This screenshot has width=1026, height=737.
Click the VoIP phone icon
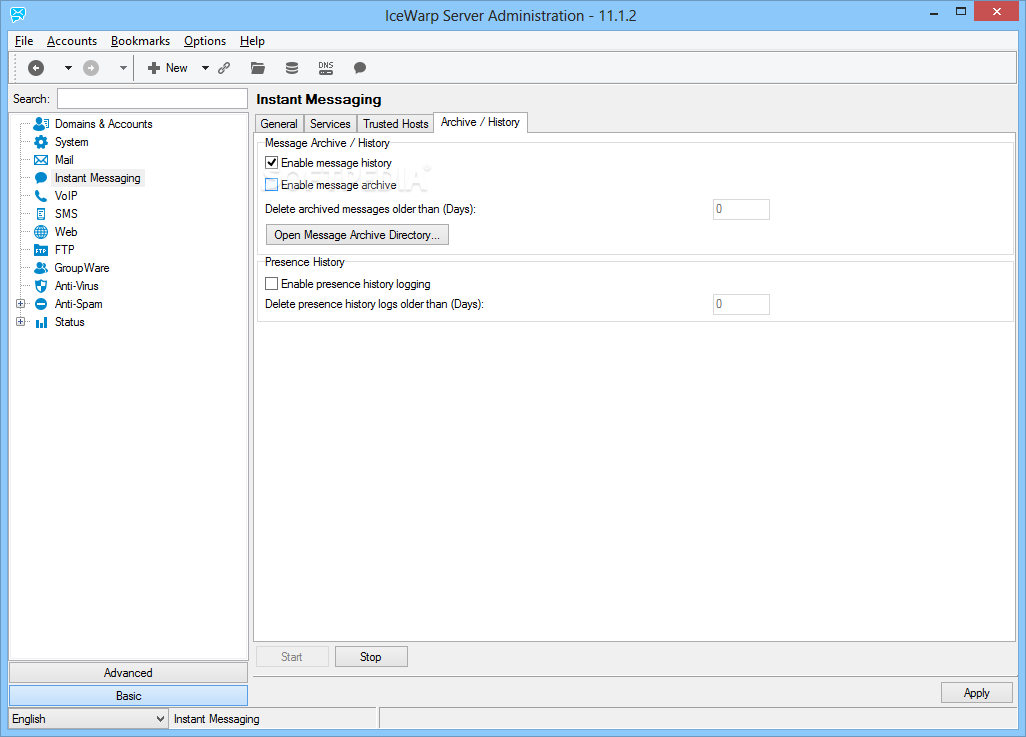tap(41, 196)
